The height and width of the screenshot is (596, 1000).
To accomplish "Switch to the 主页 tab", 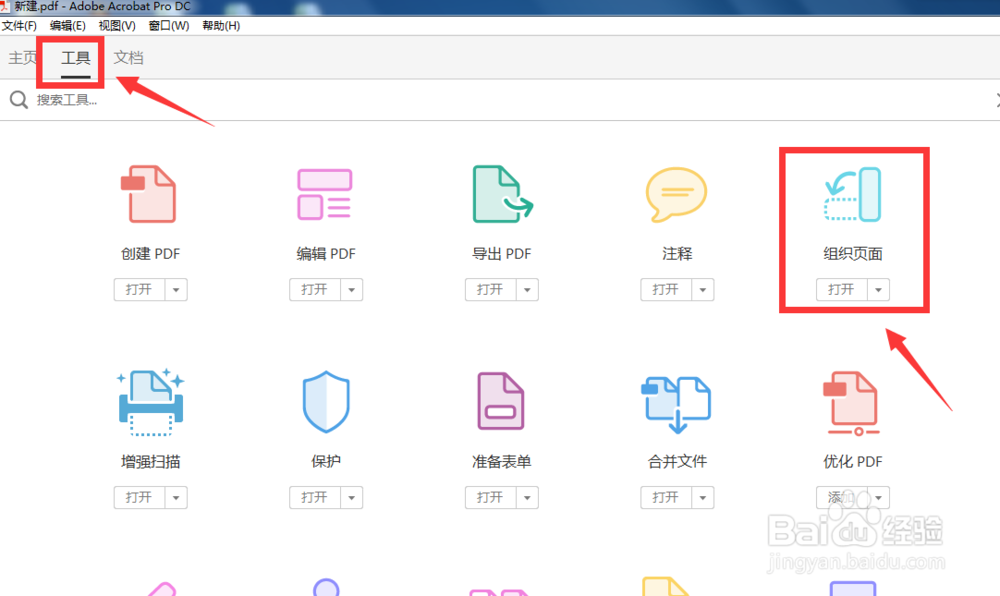I will (22, 58).
